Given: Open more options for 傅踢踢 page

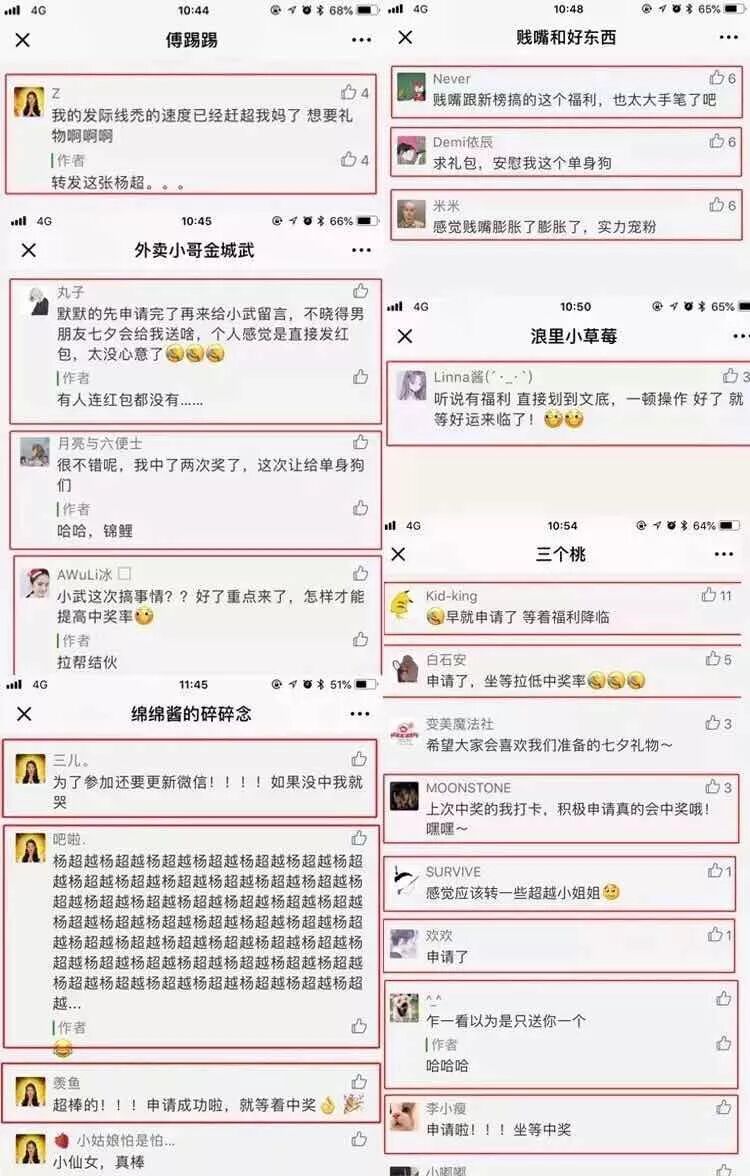Looking at the screenshot, I should pos(362,40).
